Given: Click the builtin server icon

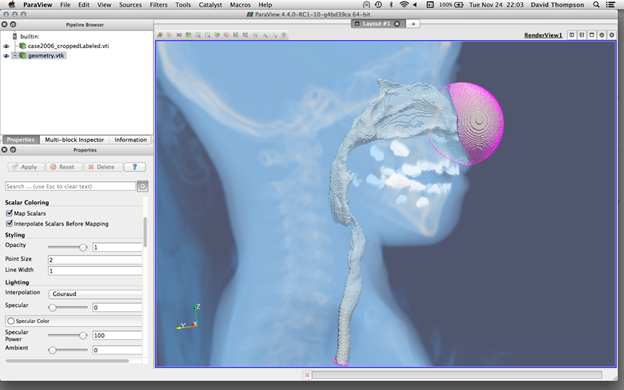Looking at the screenshot, I should pyautogui.click(x=15, y=36).
